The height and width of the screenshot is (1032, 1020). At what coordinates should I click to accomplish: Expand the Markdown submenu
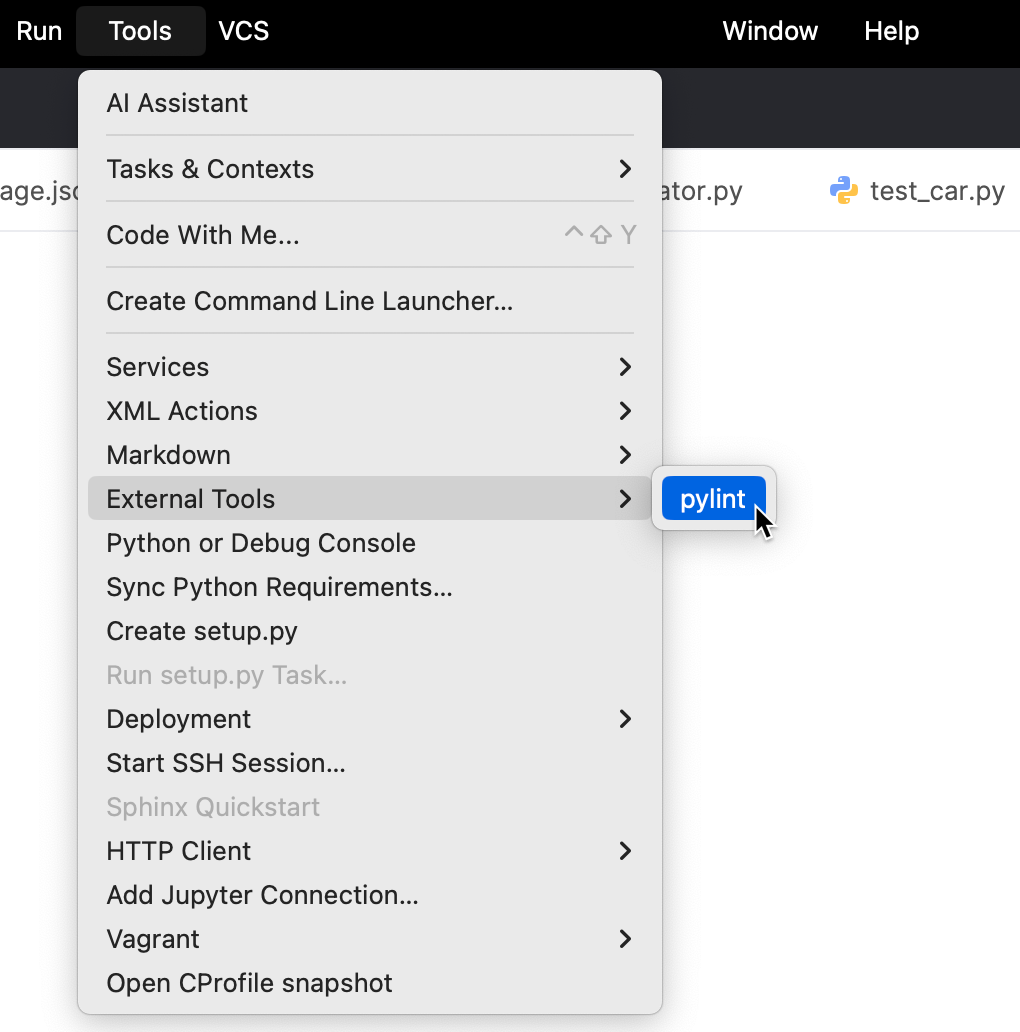(168, 455)
